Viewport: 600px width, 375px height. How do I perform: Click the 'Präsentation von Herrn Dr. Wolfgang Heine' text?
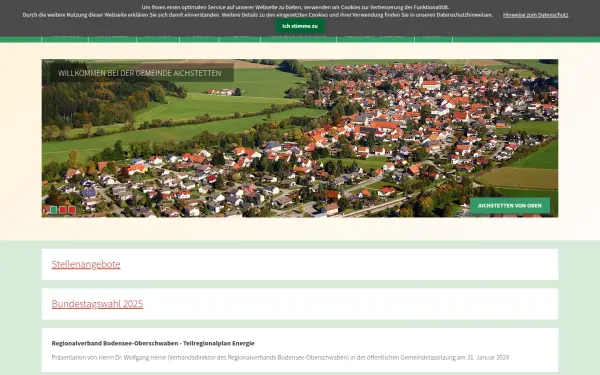(x=280, y=357)
